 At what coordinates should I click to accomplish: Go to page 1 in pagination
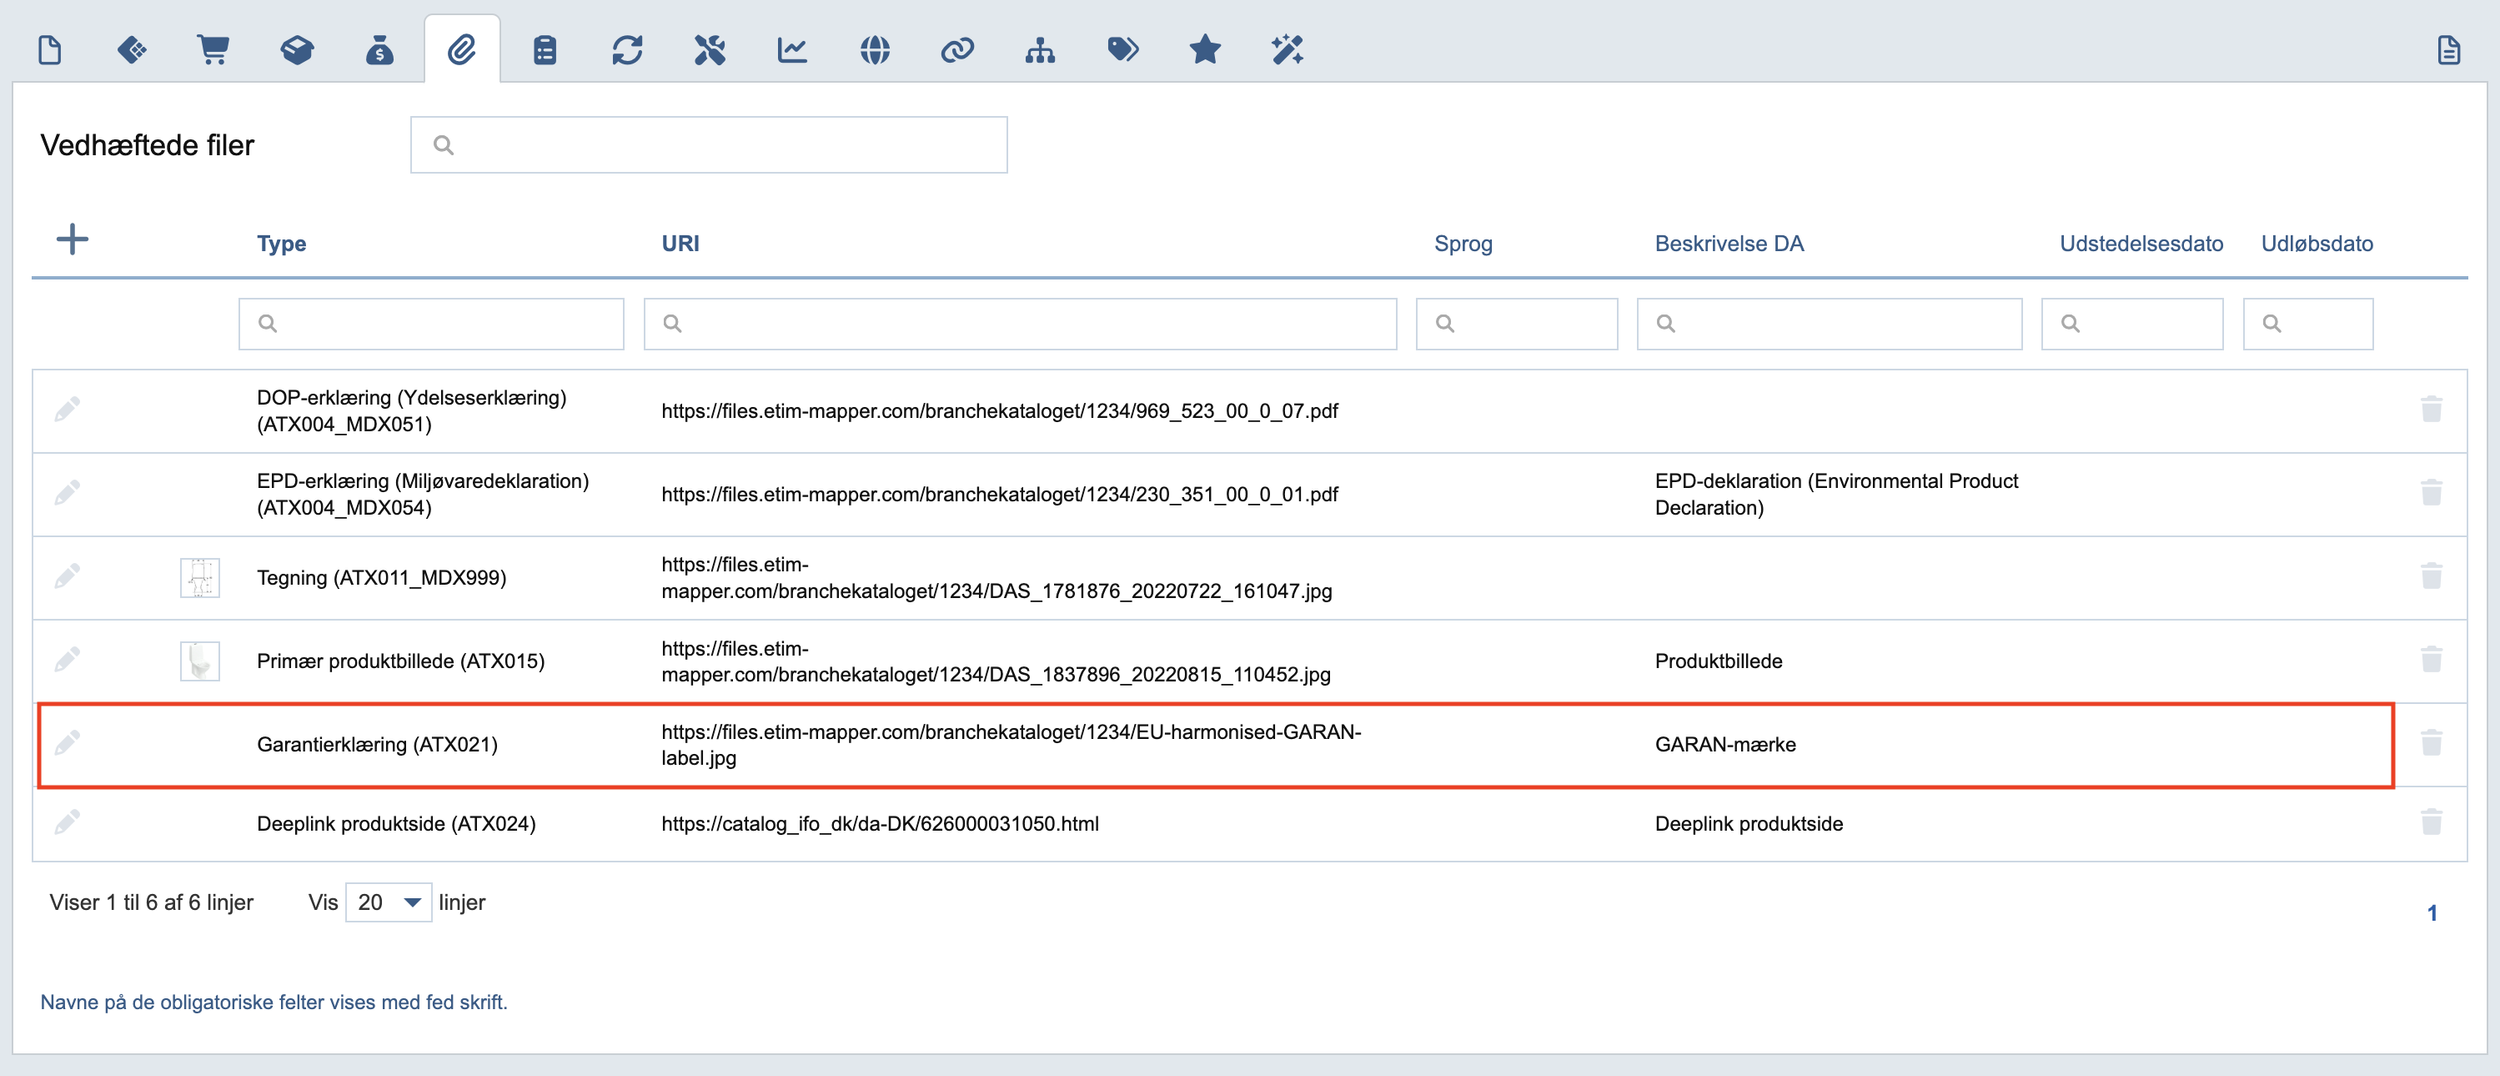[2432, 913]
